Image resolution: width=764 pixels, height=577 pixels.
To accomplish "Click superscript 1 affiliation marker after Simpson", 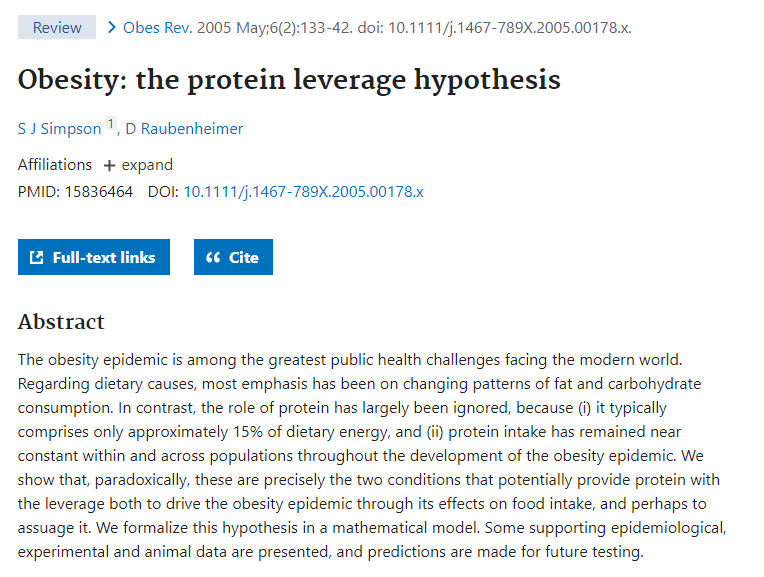I will pos(111,125).
